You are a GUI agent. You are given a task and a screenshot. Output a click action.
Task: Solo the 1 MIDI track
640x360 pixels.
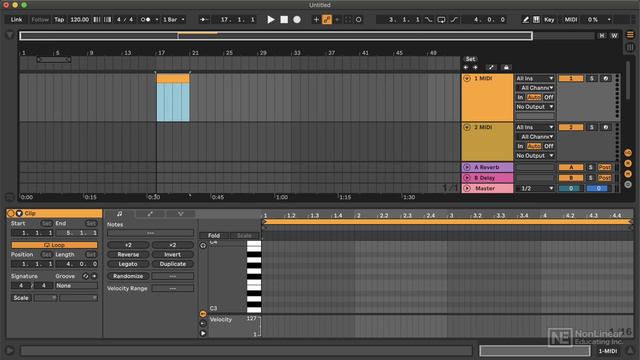(x=591, y=78)
